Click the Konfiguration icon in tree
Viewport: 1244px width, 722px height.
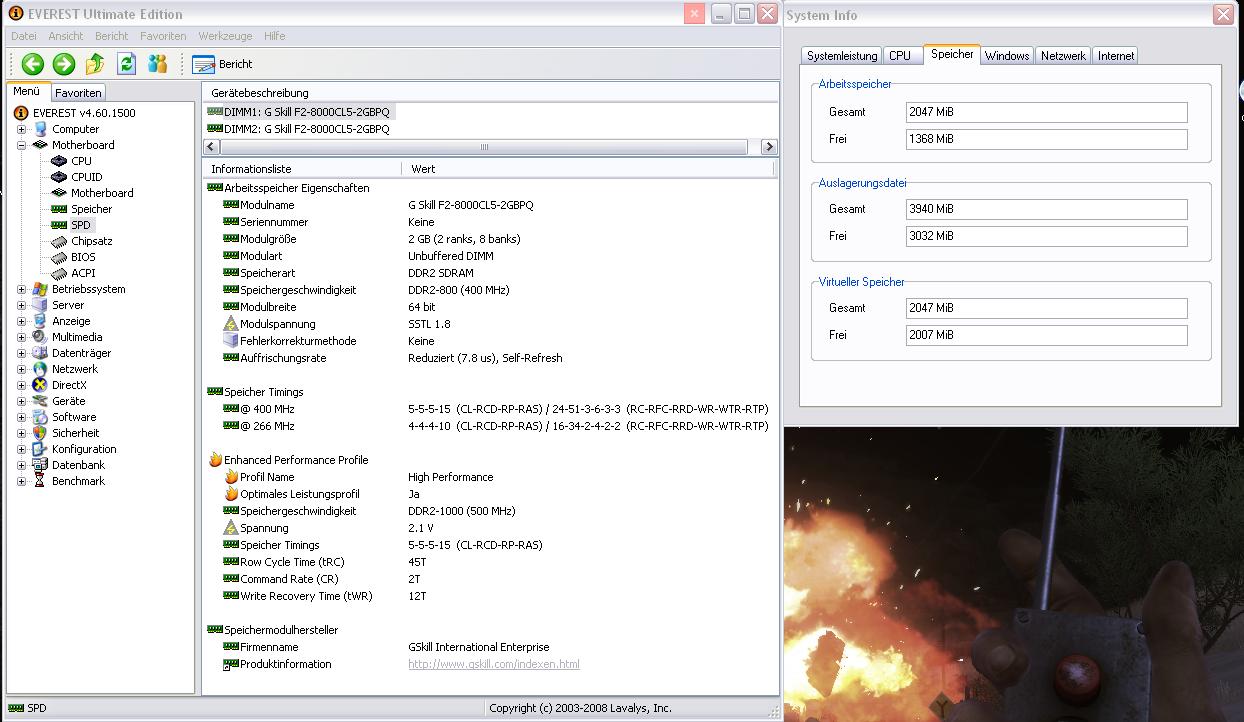pos(40,449)
